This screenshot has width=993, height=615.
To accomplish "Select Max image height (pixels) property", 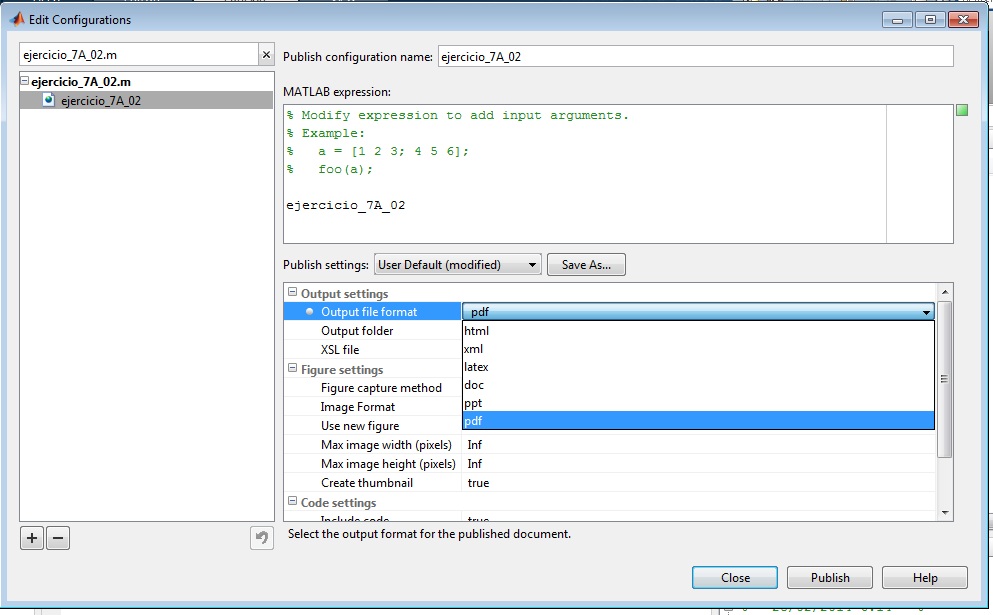I will [x=388, y=464].
